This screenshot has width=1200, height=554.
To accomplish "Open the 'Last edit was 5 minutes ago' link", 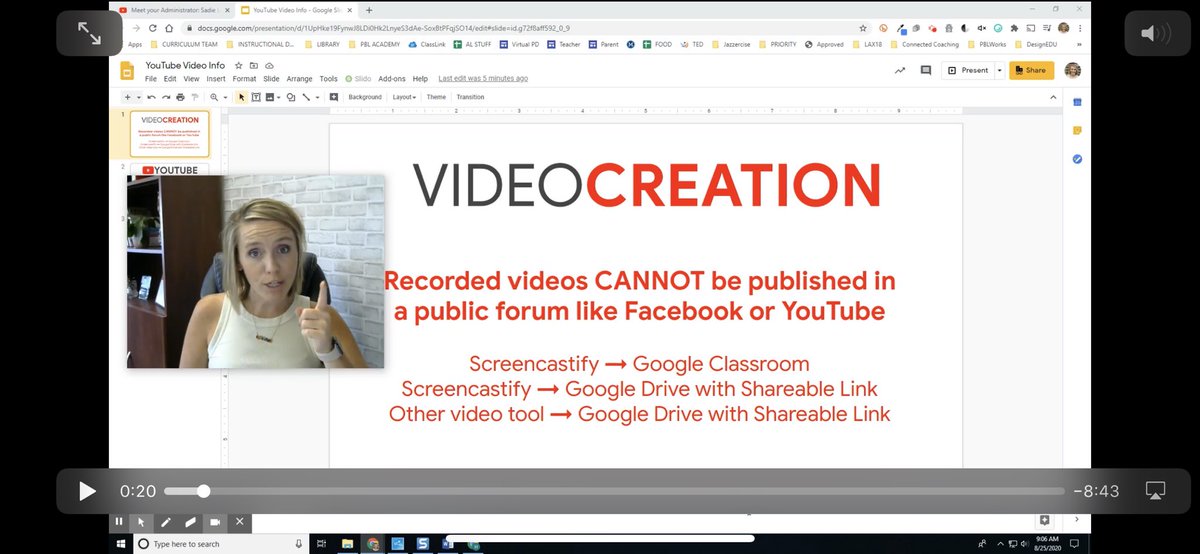I will (483, 79).
